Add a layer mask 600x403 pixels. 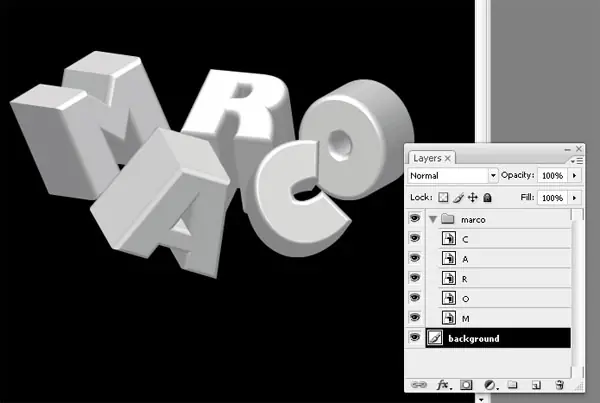466,384
